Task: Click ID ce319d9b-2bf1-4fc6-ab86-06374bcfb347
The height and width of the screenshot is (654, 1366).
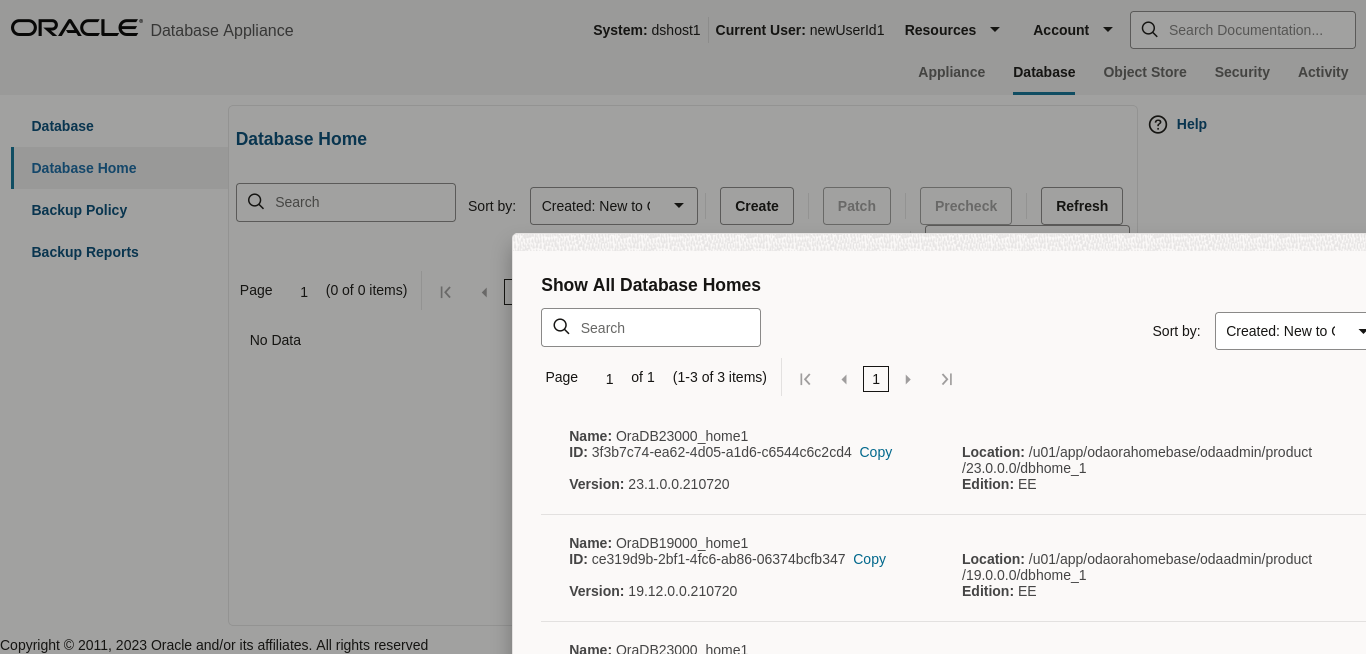Action: tap(719, 559)
